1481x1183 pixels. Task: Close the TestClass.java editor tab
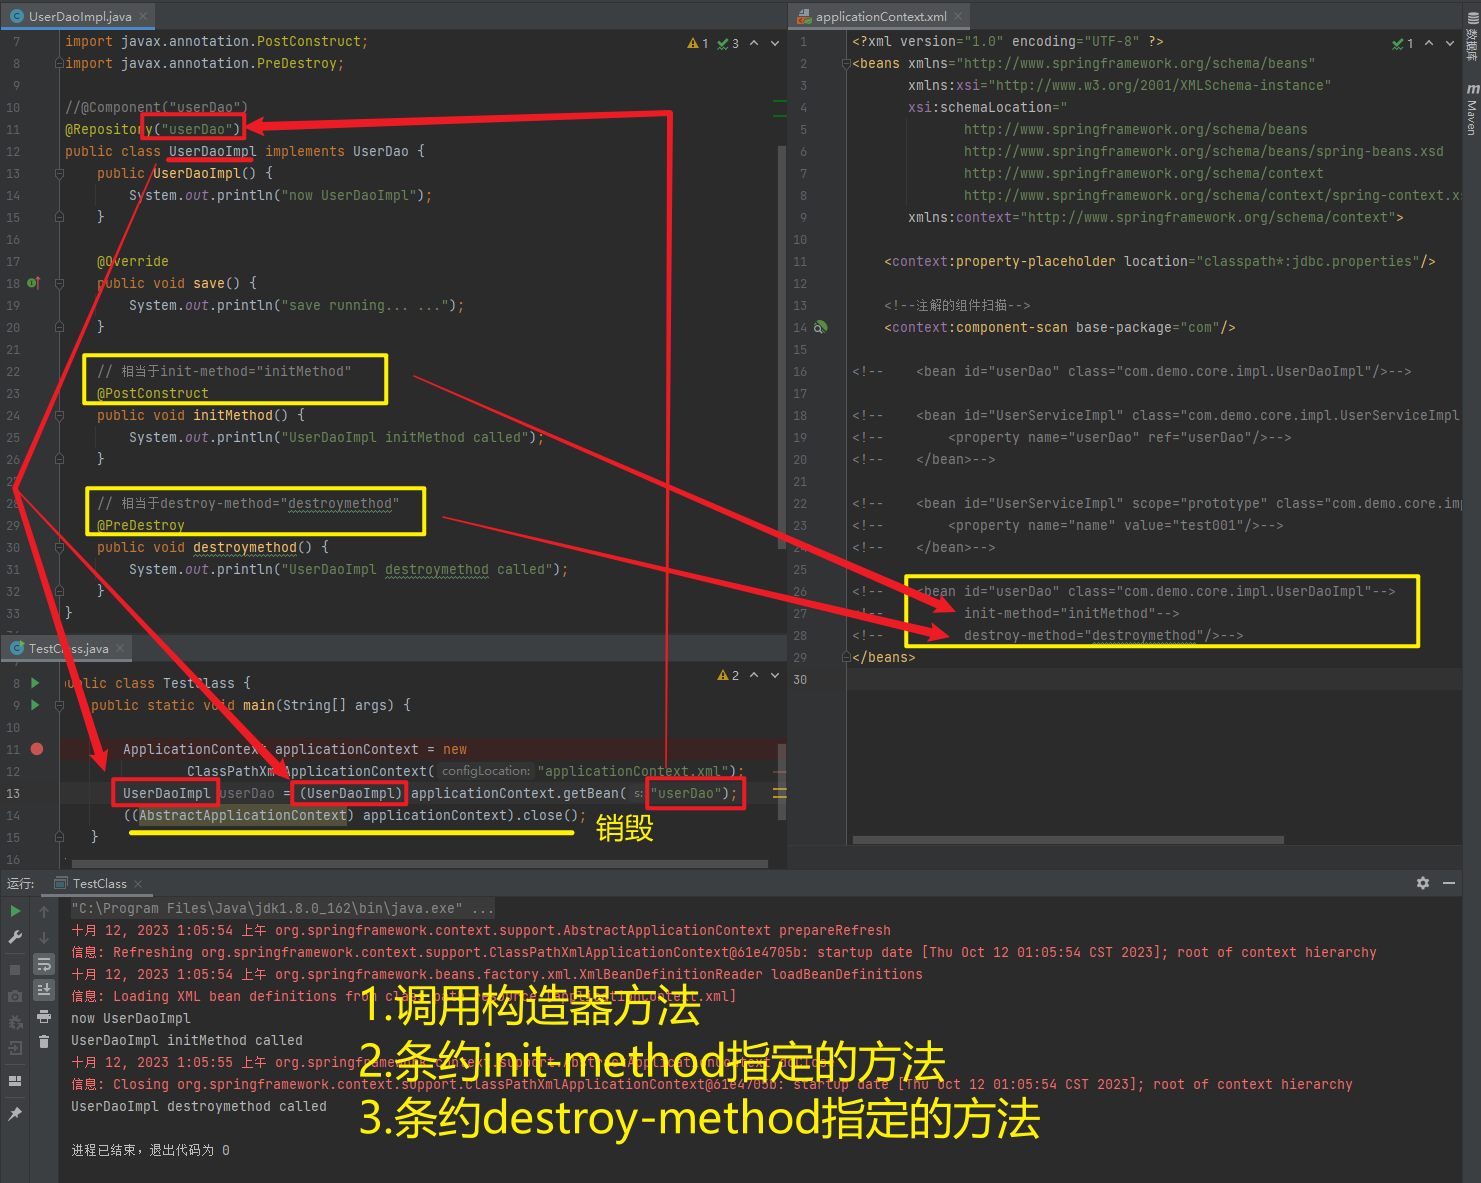[120, 649]
